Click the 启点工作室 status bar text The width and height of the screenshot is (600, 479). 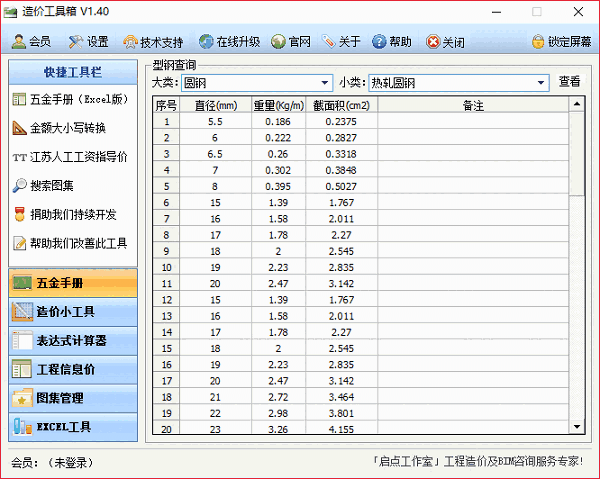pos(478,461)
